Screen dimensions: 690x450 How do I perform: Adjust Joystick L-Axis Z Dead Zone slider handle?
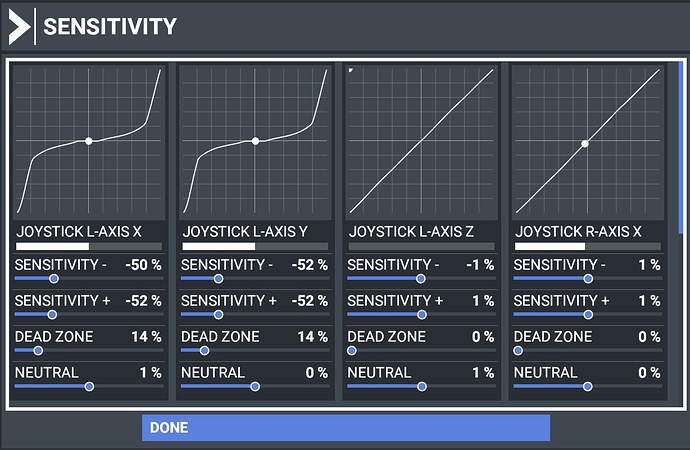click(x=352, y=351)
